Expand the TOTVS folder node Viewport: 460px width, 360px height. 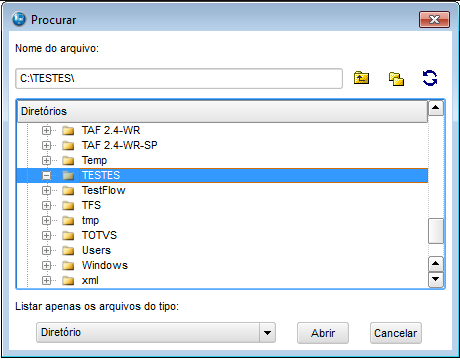pyautogui.click(x=46, y=235)
